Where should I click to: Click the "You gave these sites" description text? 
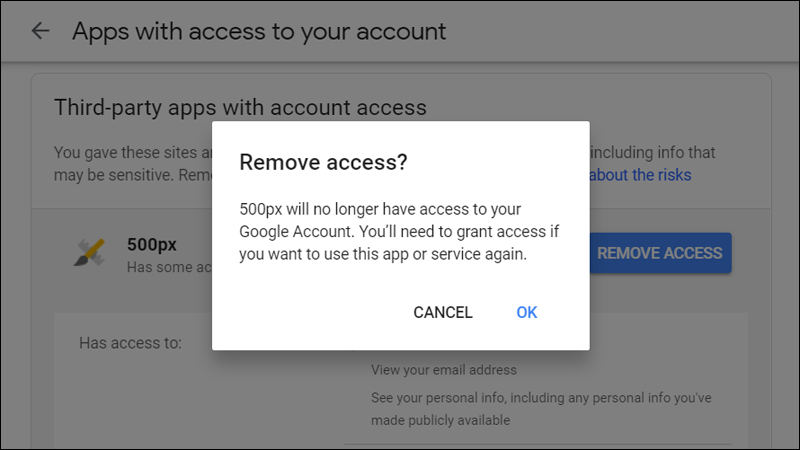point(130,153)
